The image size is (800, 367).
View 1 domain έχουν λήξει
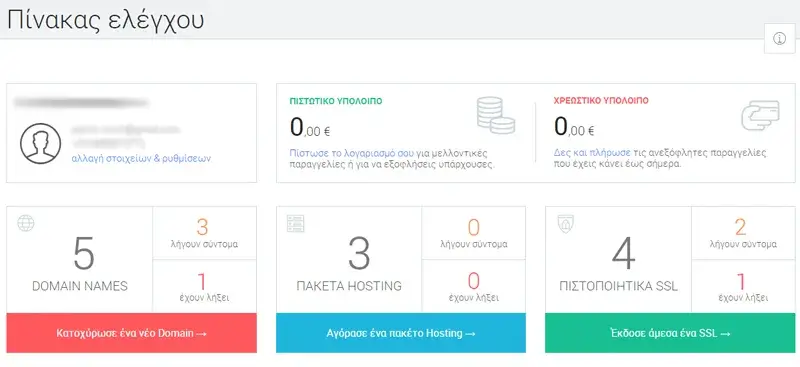[204, 286]
